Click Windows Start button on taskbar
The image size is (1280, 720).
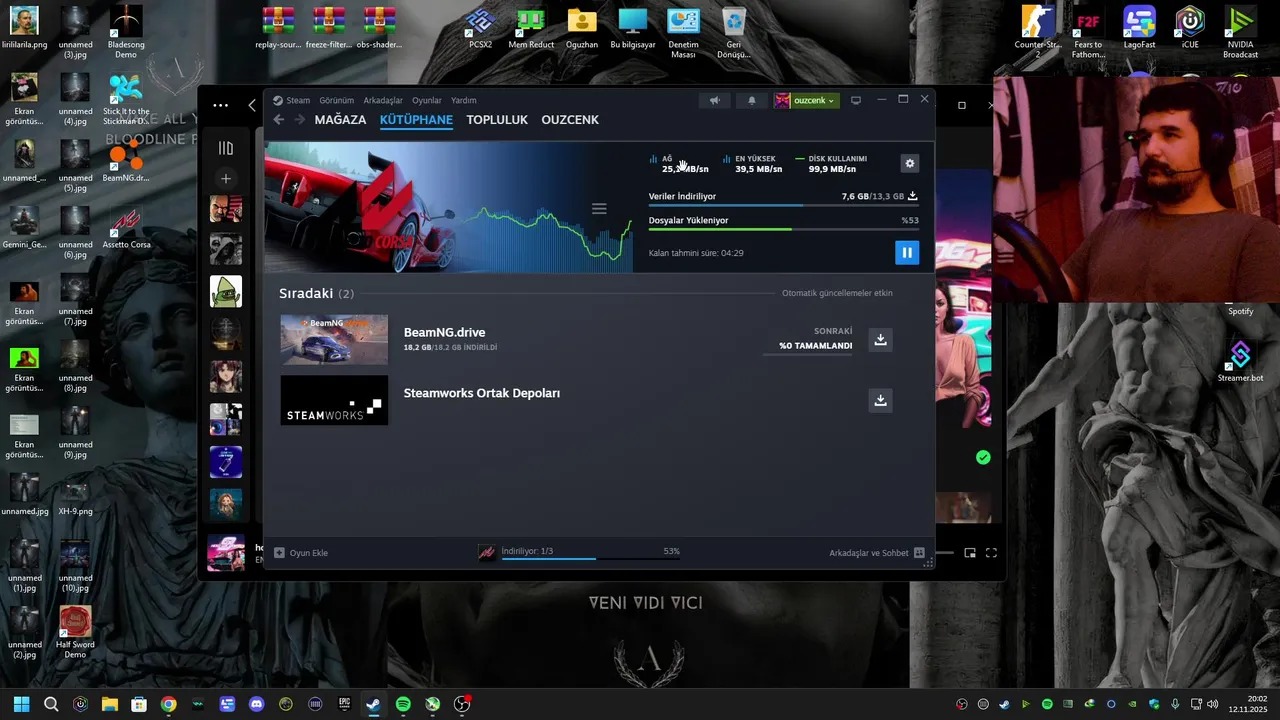21,704
